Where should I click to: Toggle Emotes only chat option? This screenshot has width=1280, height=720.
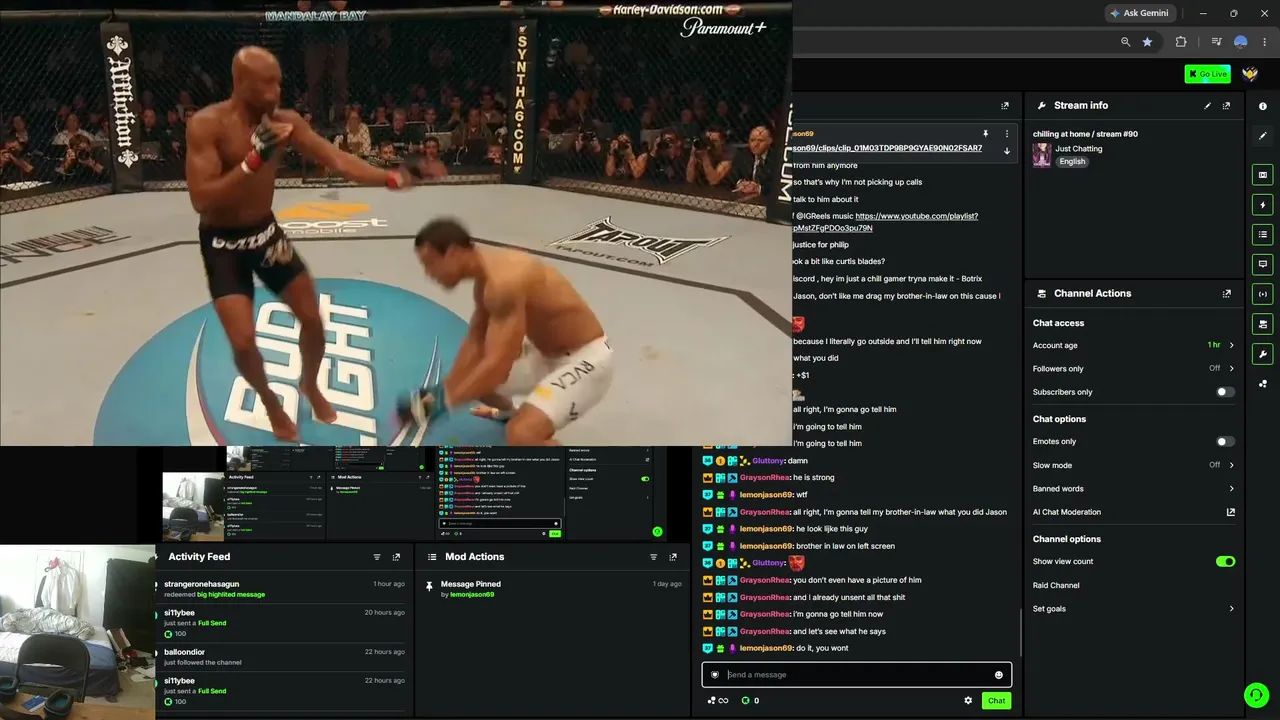pyautogui.click(x=1225, y=441)
